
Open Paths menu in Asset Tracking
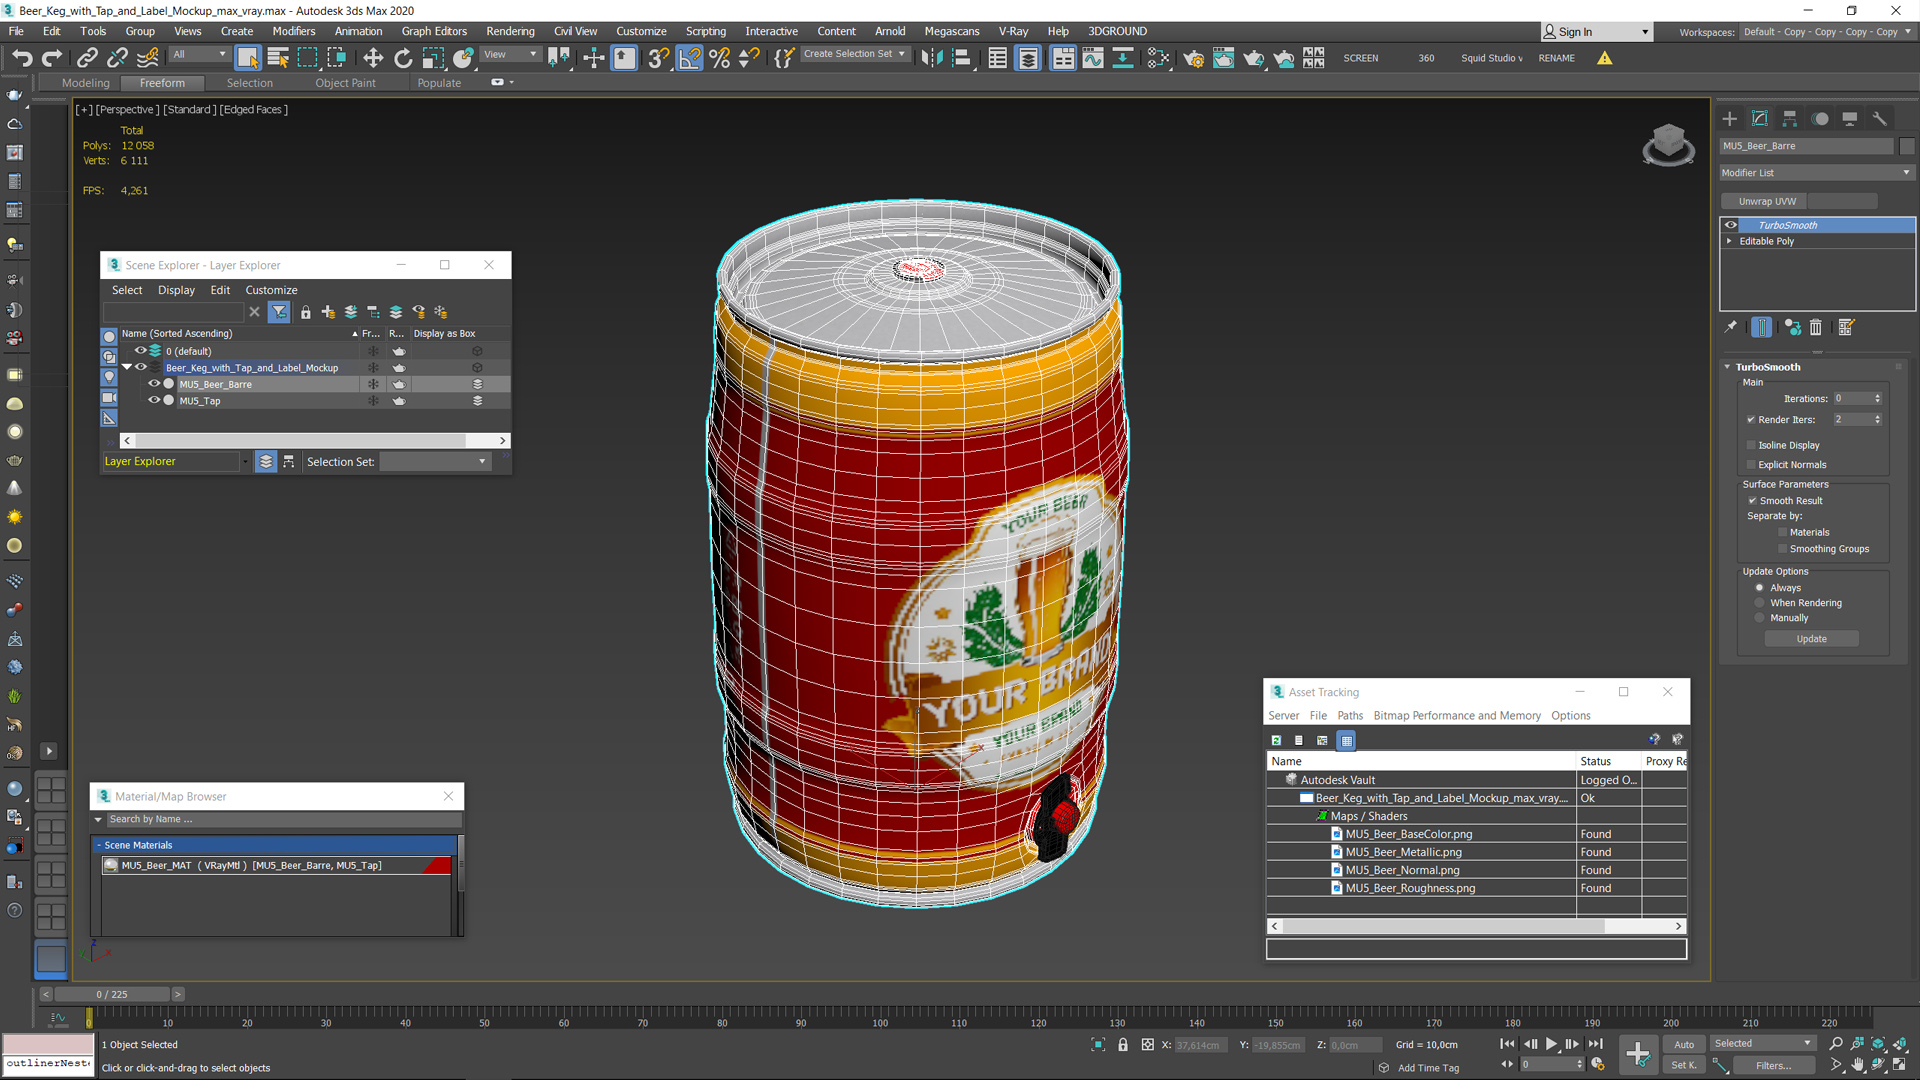1350,716
